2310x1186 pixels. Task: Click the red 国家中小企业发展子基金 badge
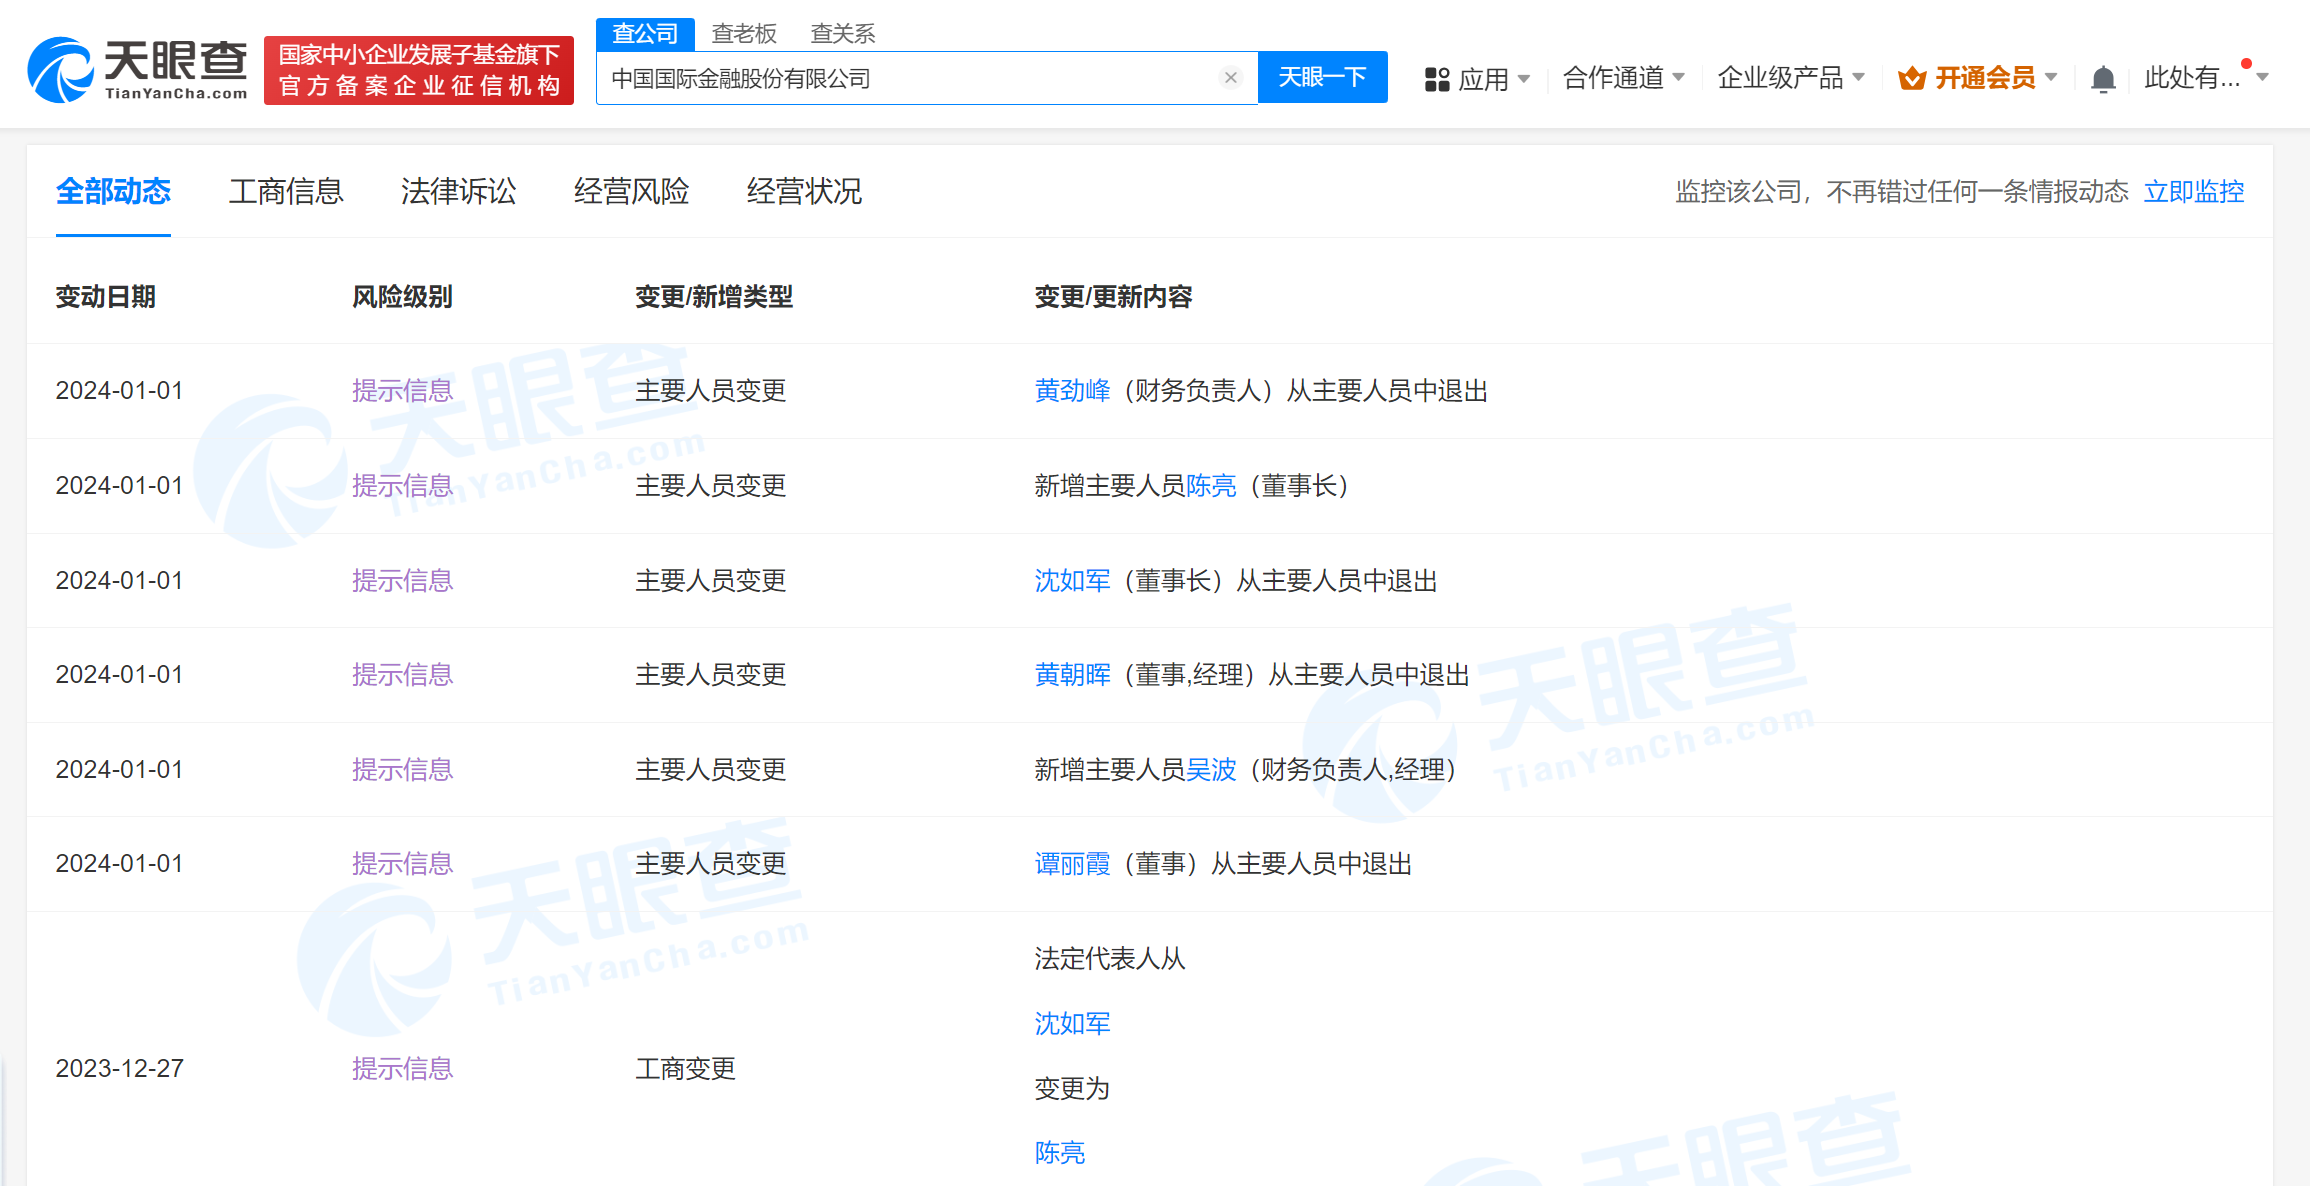pyautogui.click(x=419, y=69)
